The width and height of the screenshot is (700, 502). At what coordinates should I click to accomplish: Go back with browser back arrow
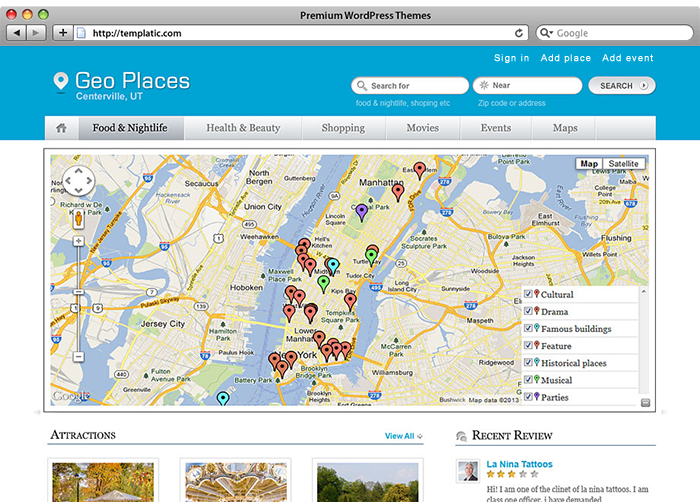[x=17, y=33]
